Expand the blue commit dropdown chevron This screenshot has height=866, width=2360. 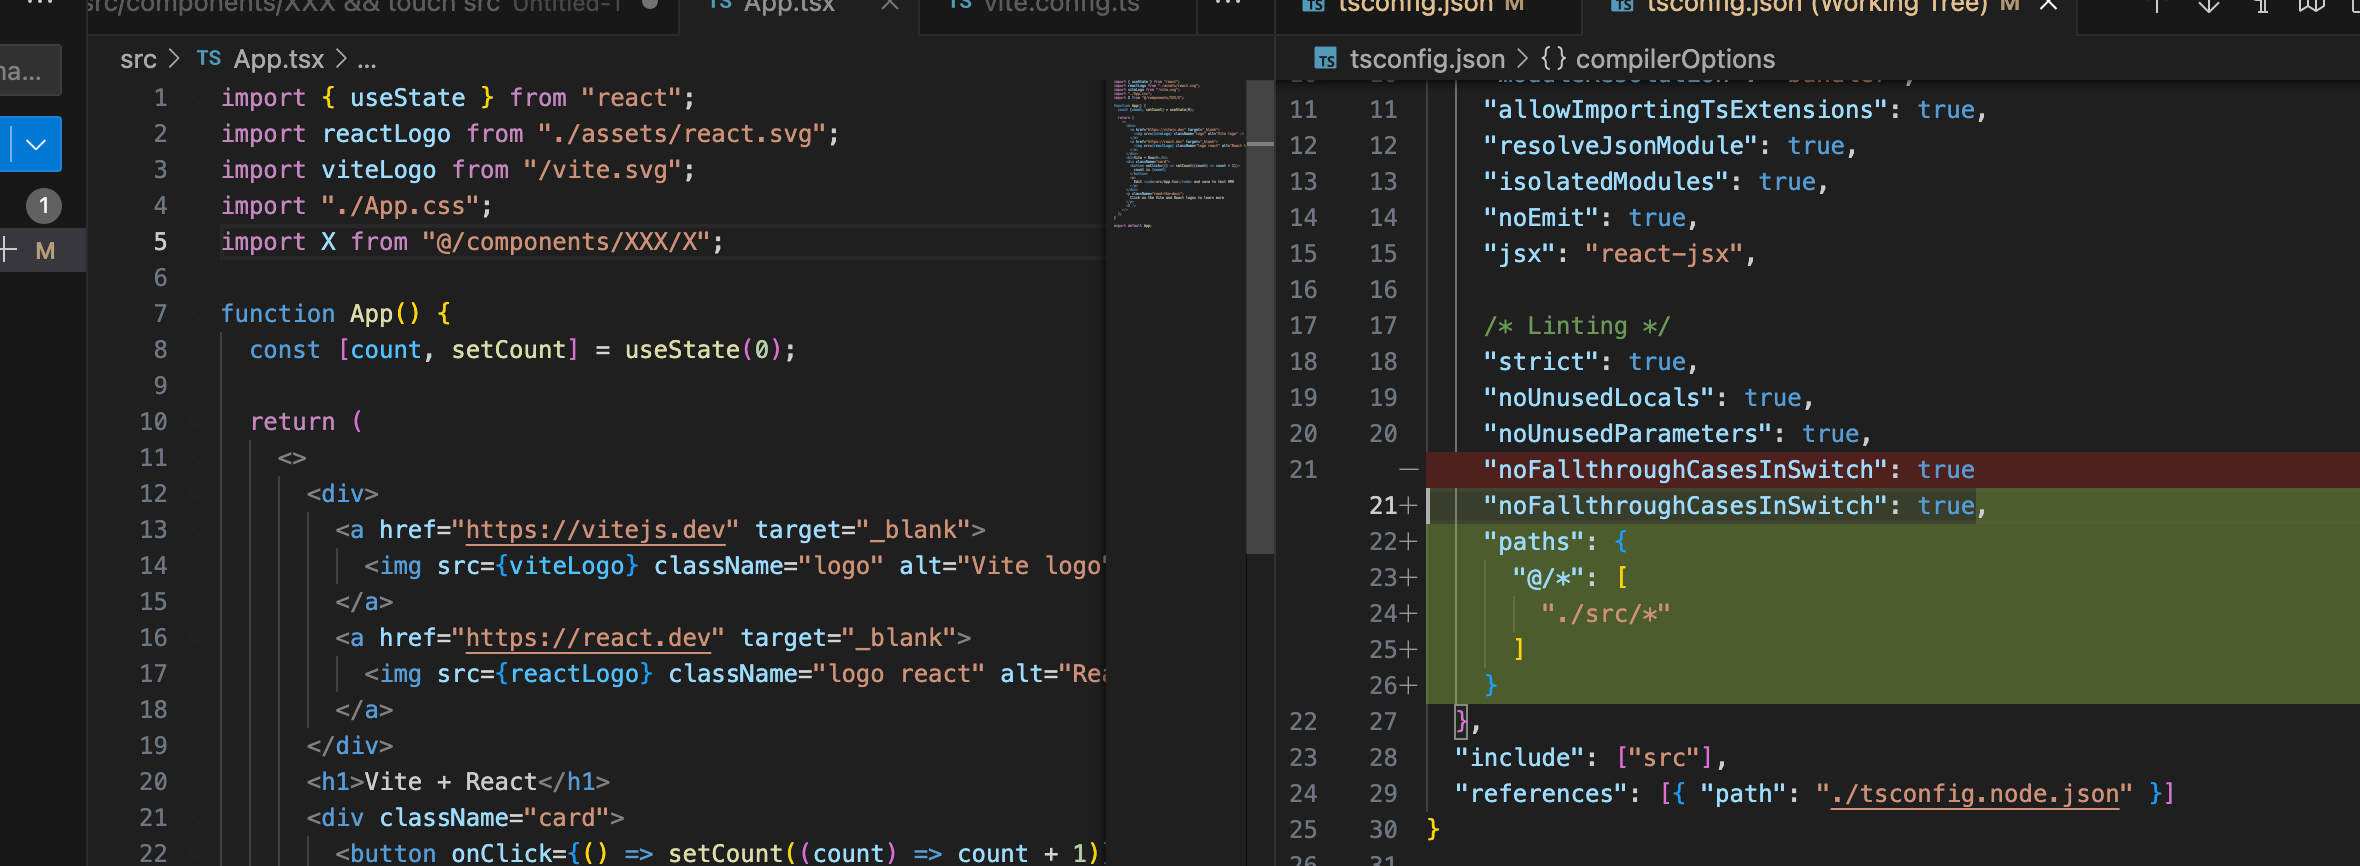click(37, 145)
